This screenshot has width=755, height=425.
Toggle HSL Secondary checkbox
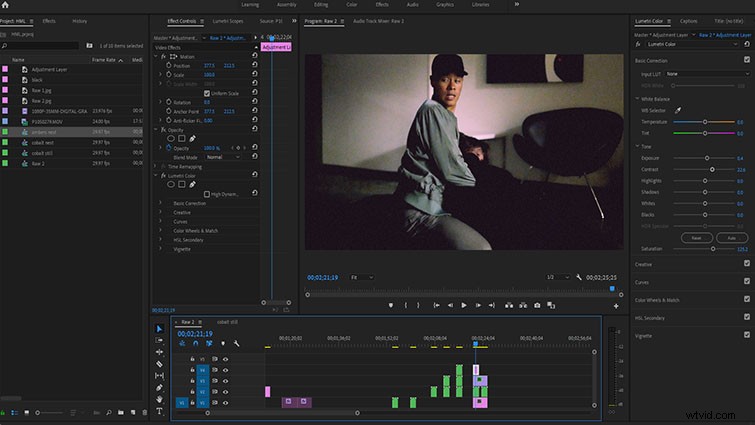[747, 317]
